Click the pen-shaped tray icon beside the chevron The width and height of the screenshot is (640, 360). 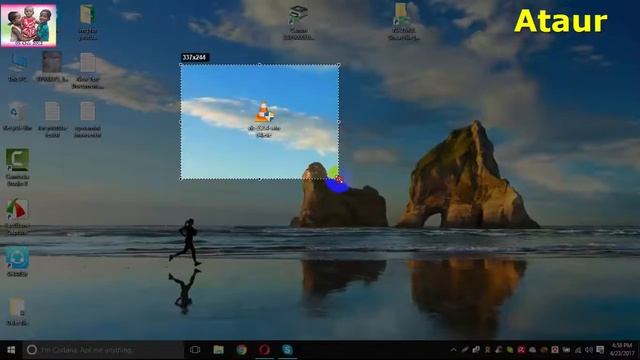(x=465, y=350)
